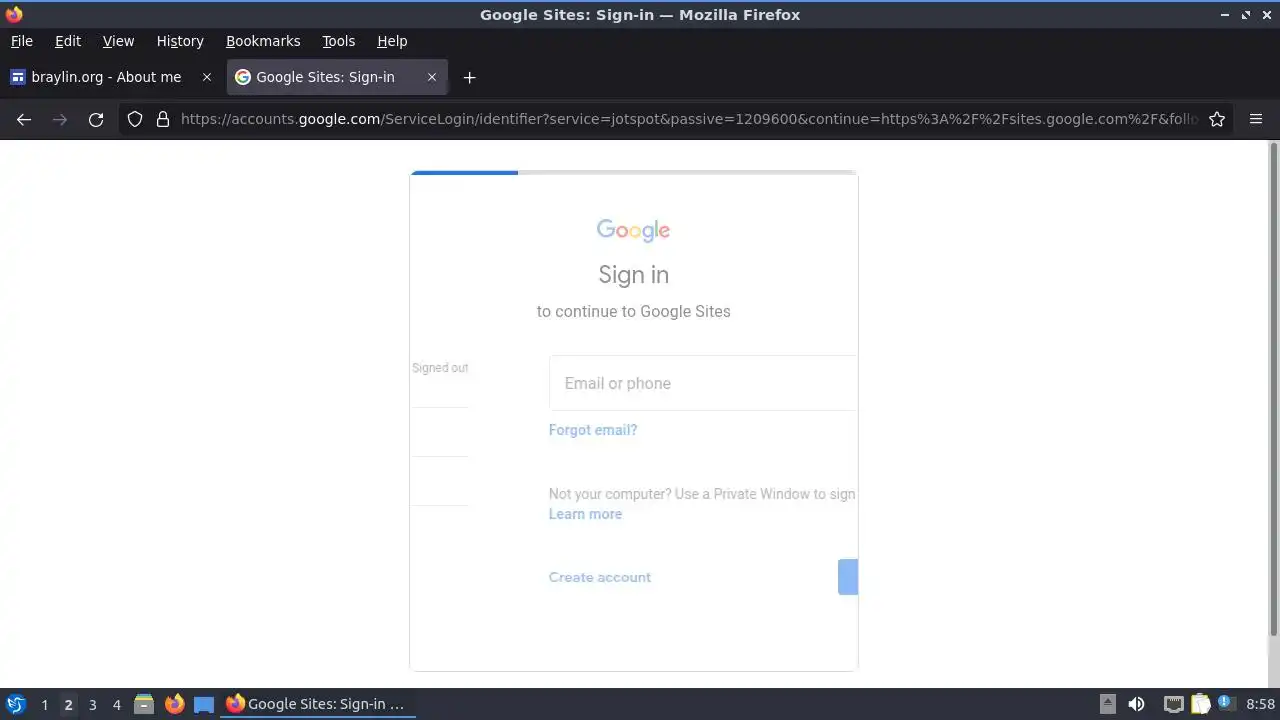Open the tracking protection shield icon
Image resolution: width=1280 pixels, height=720 pixels.
[x=135, y=119]
